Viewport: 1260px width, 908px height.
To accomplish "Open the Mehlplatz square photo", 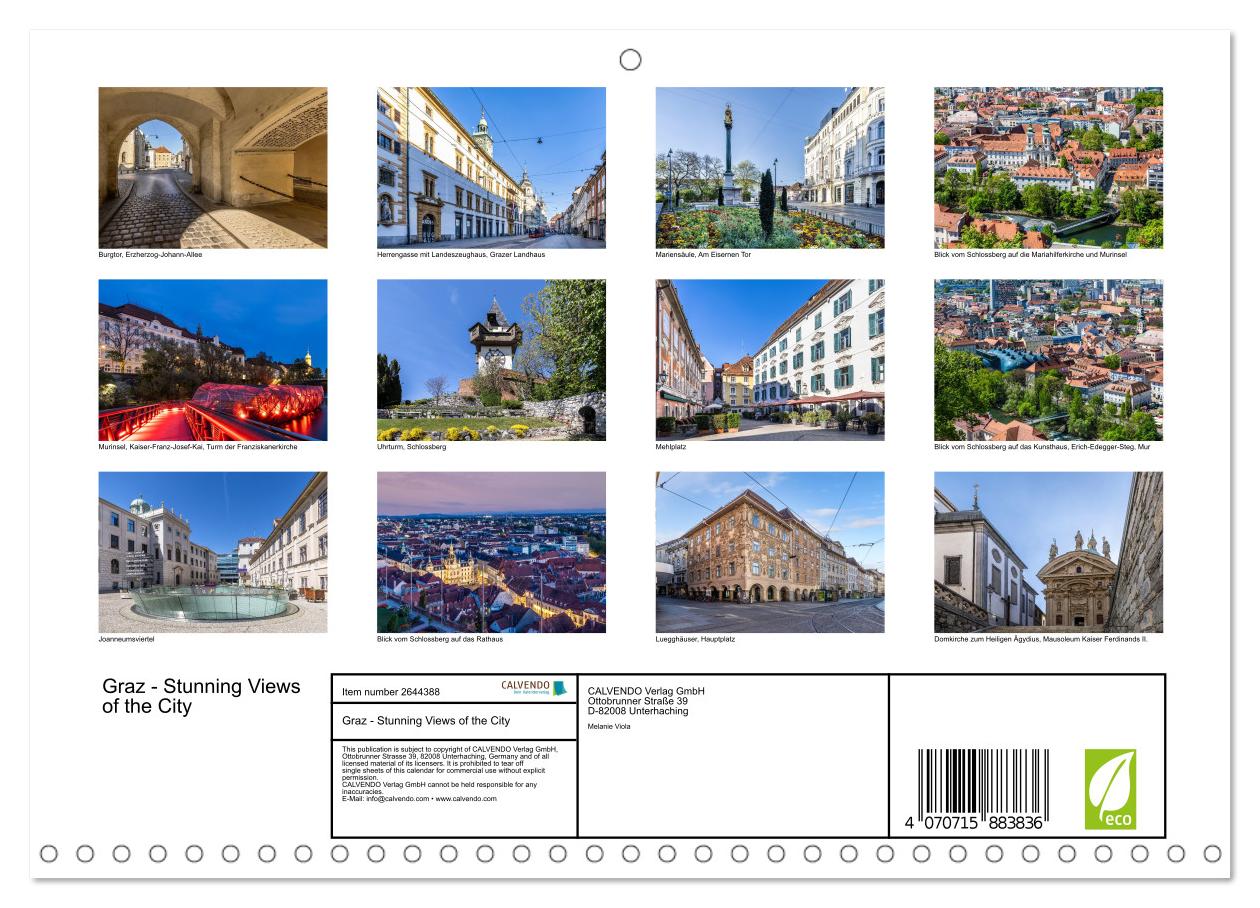I will point(770,360).
